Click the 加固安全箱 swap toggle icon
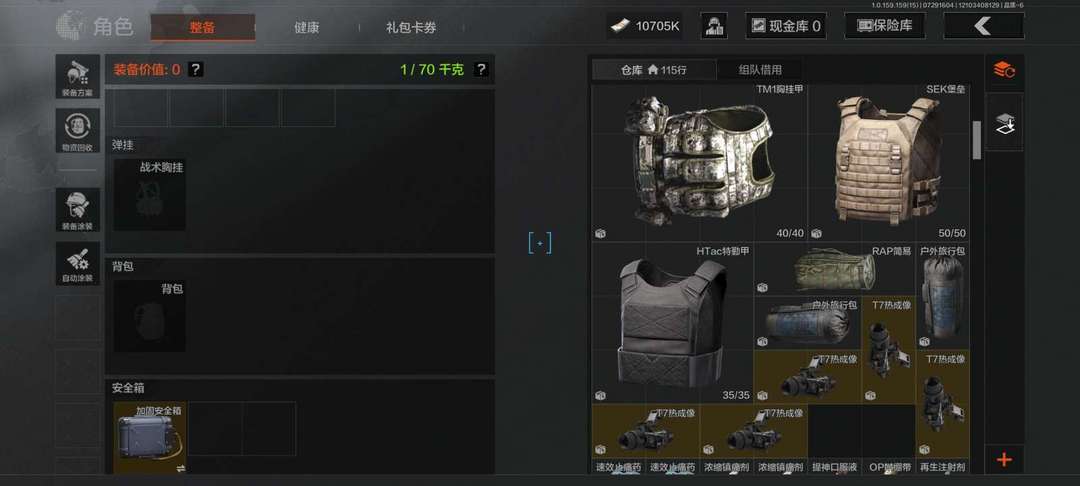The width and height of the screenshot is (1080, 486). coord(180,468)
